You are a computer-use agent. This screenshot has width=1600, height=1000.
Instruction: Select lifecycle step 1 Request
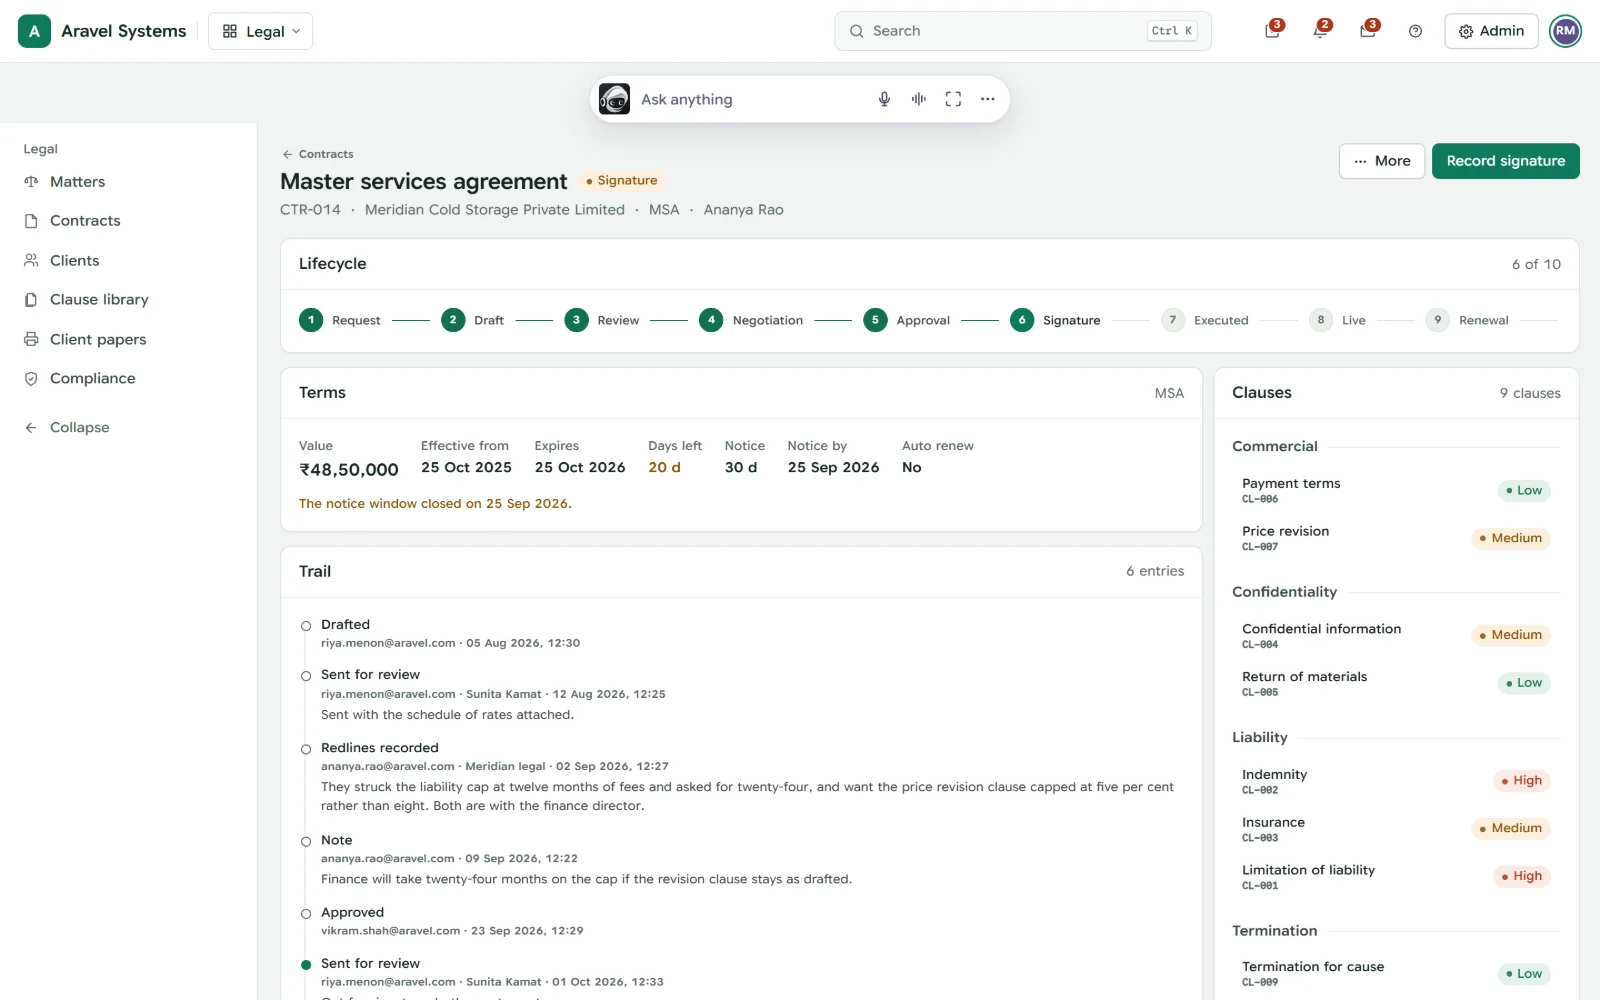point(340,320)
